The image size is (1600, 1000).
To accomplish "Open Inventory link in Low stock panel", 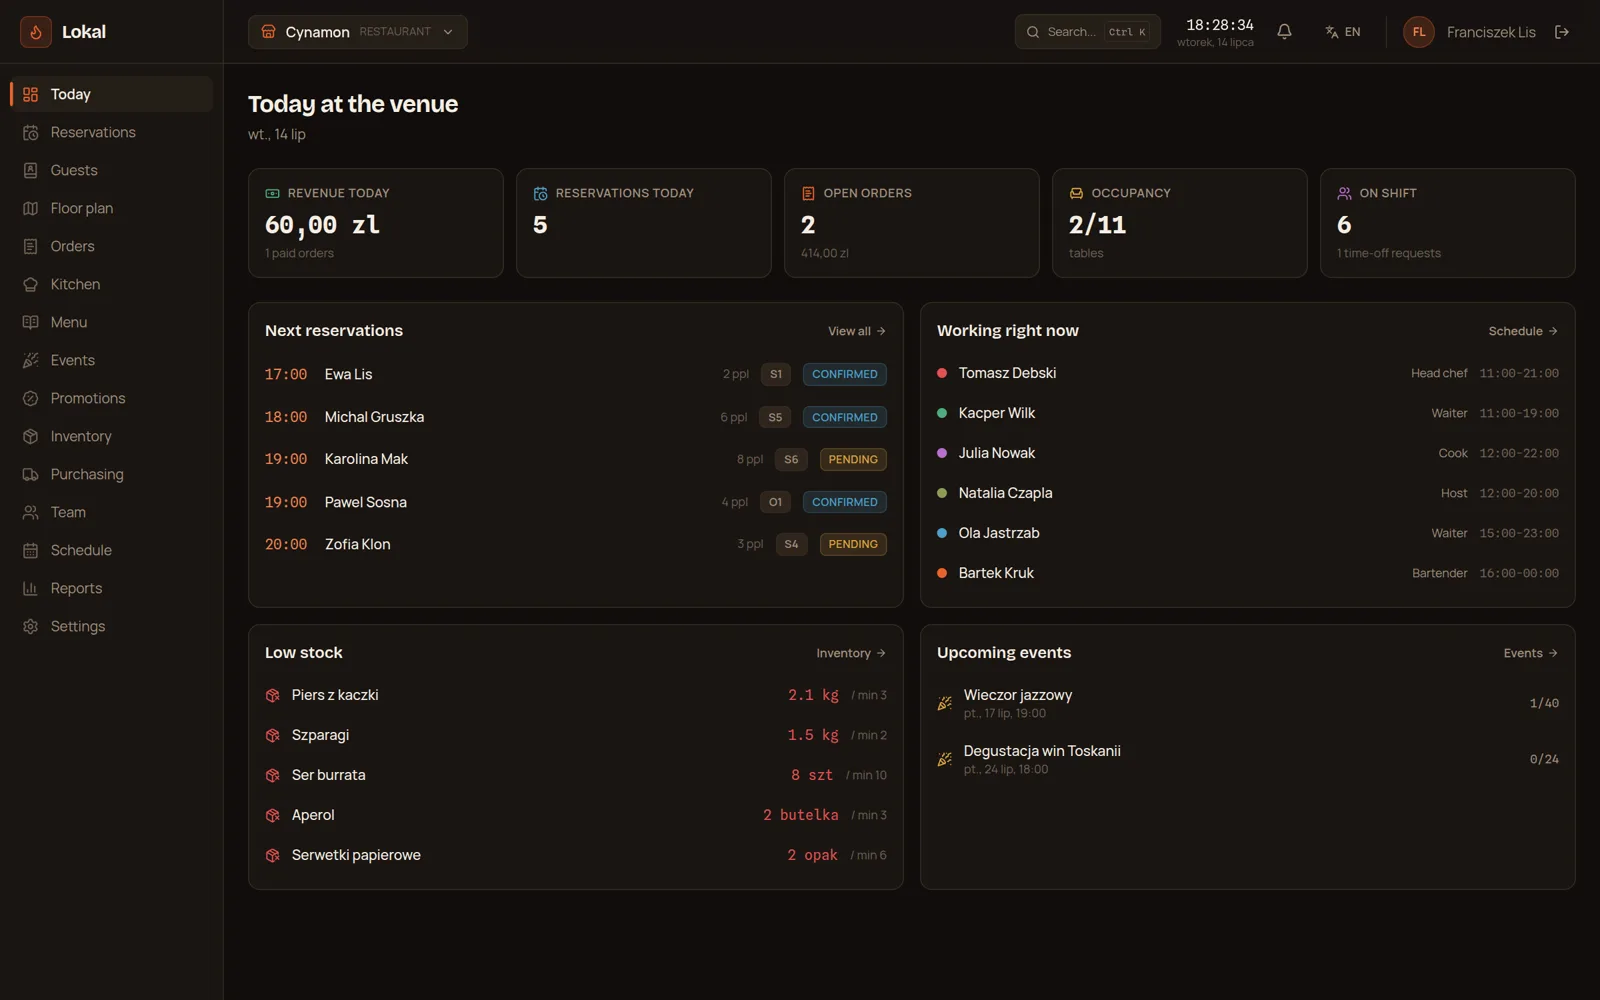I will [851, 653].
